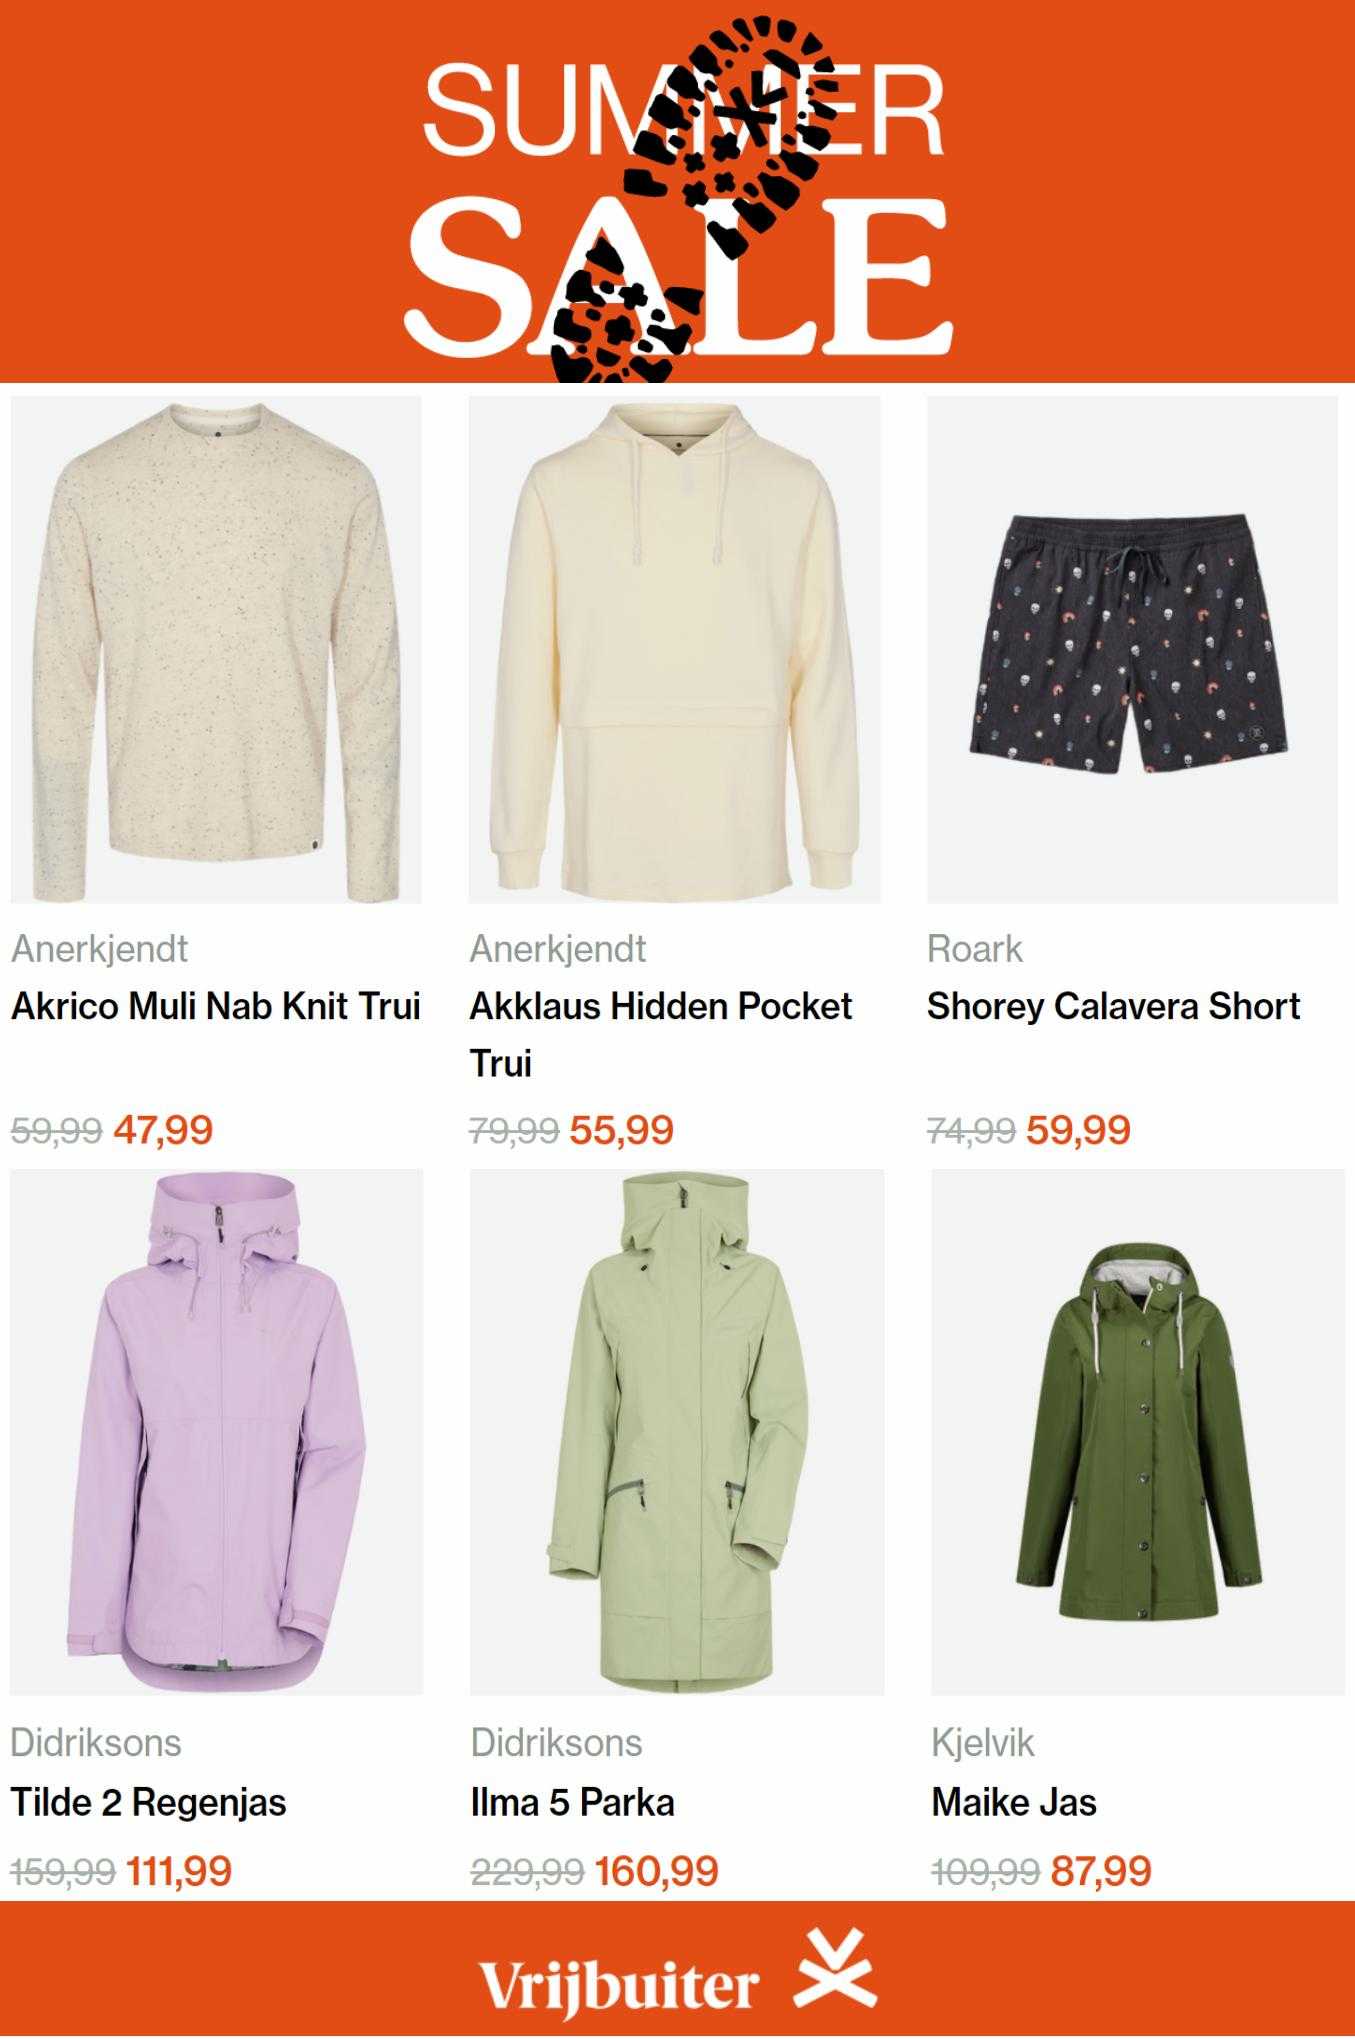Click the 160,99 sale price
Screen dimensions: 1355x2040
pyautogui.click(x=657, y=1871)
